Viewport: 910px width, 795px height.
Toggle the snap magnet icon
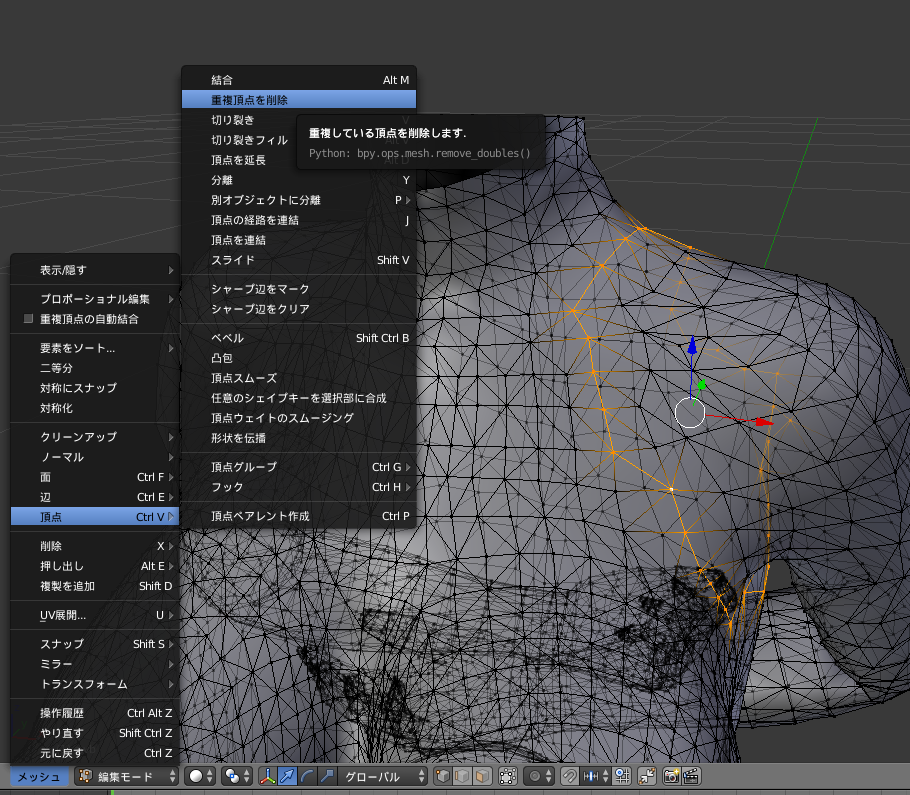tap(570, 776)
